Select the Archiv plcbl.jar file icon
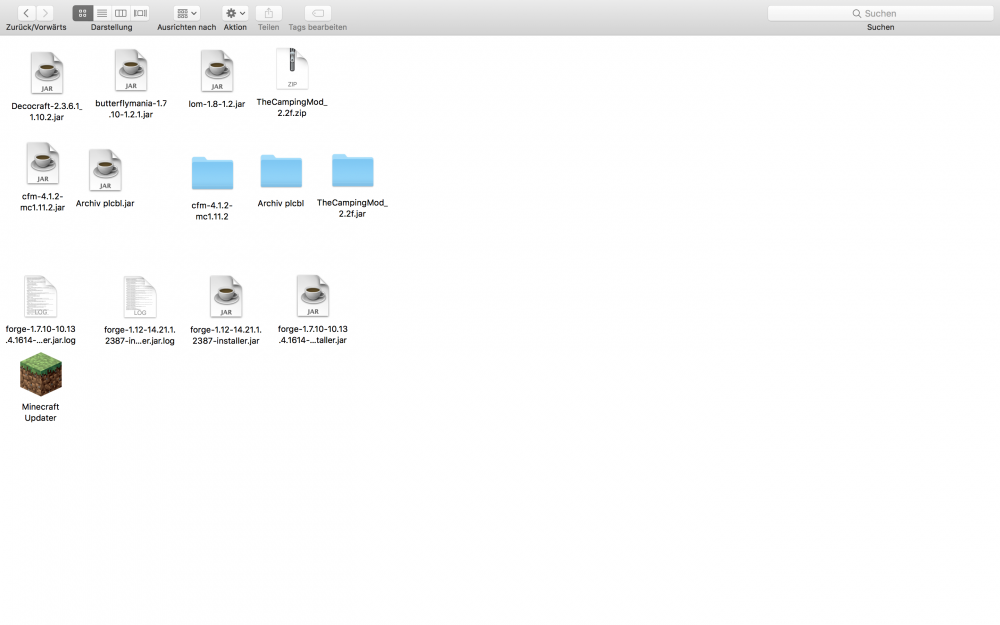This screenshot has height=625, width=1000. (x=105, y=170)
